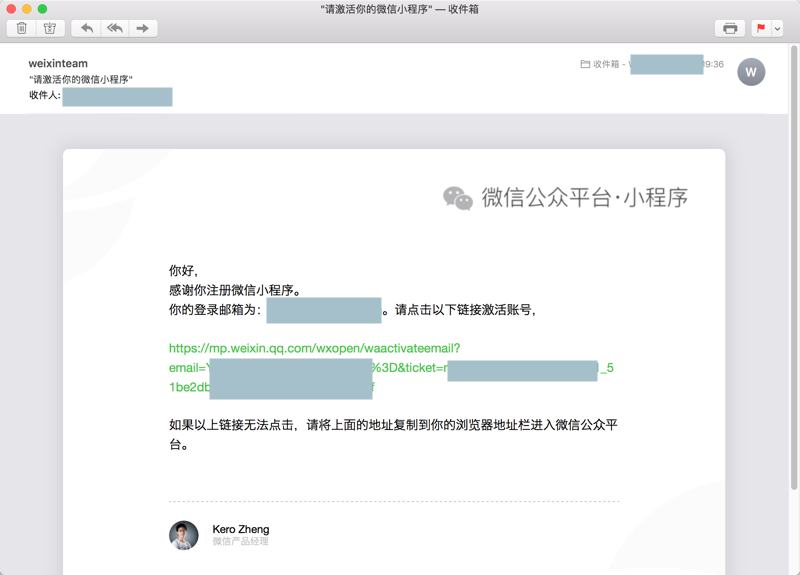Open the flag color dropdown arrow
800x575 pixels.
click(x=777, y=29)
